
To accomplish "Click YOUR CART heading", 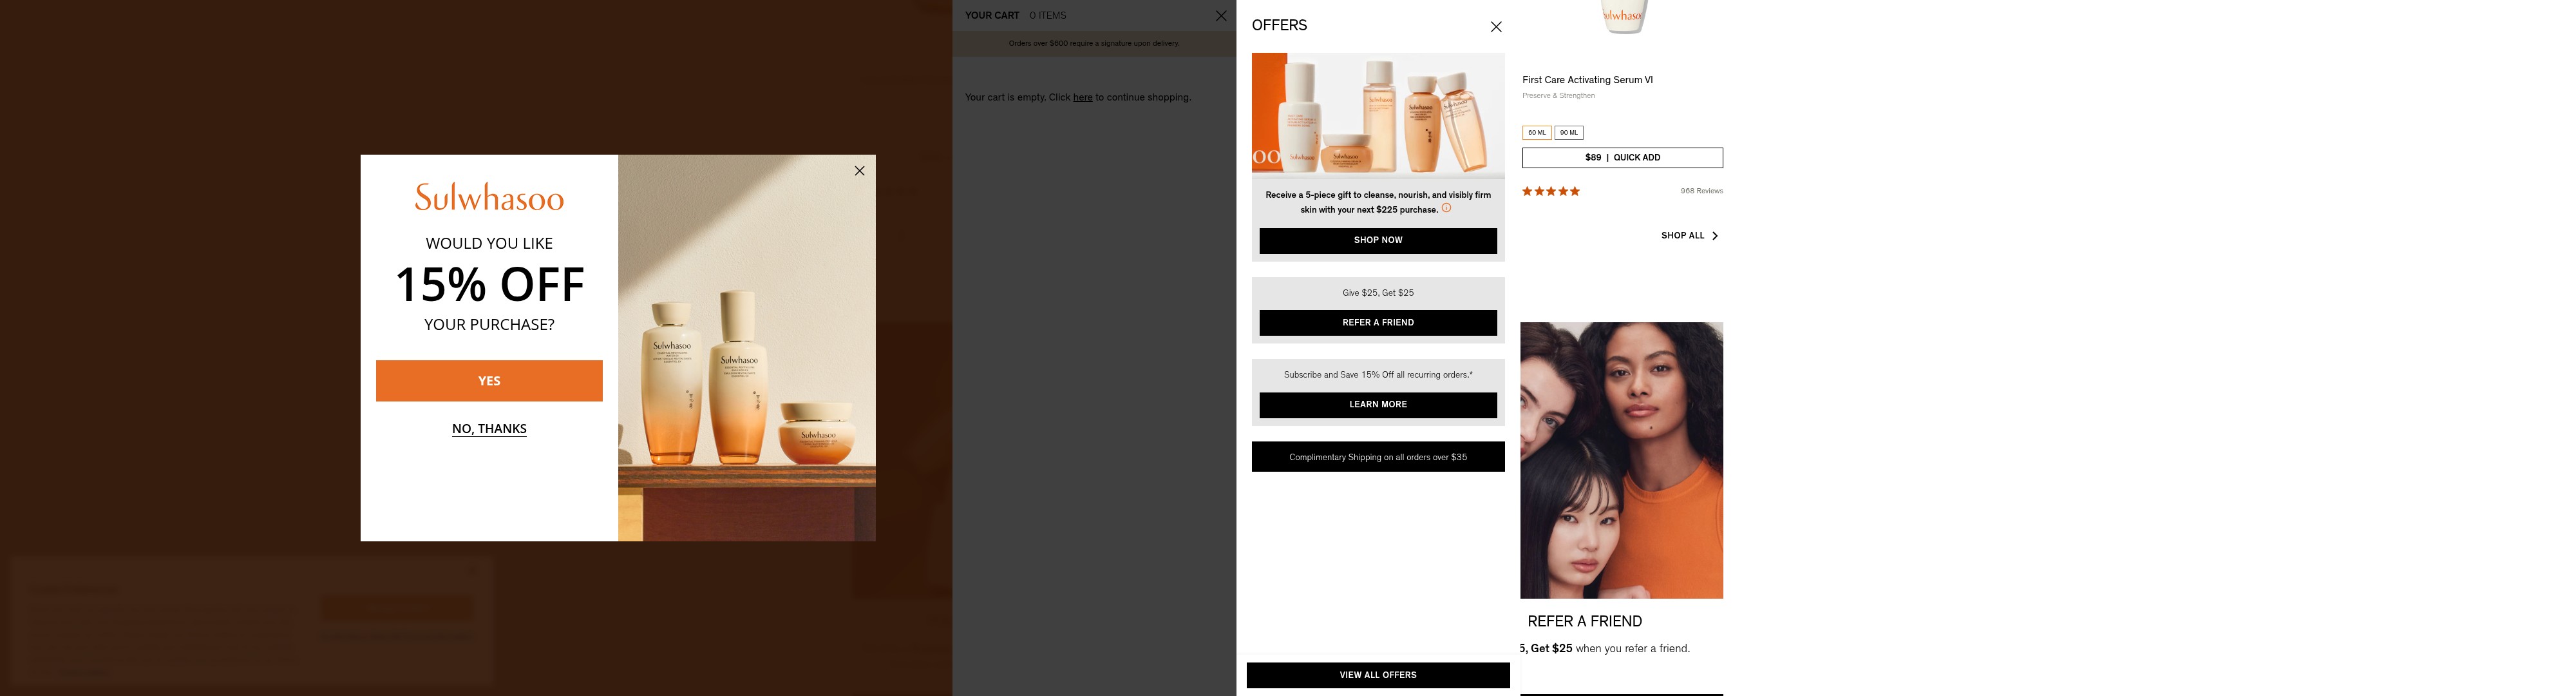I will tap(992, 16).
